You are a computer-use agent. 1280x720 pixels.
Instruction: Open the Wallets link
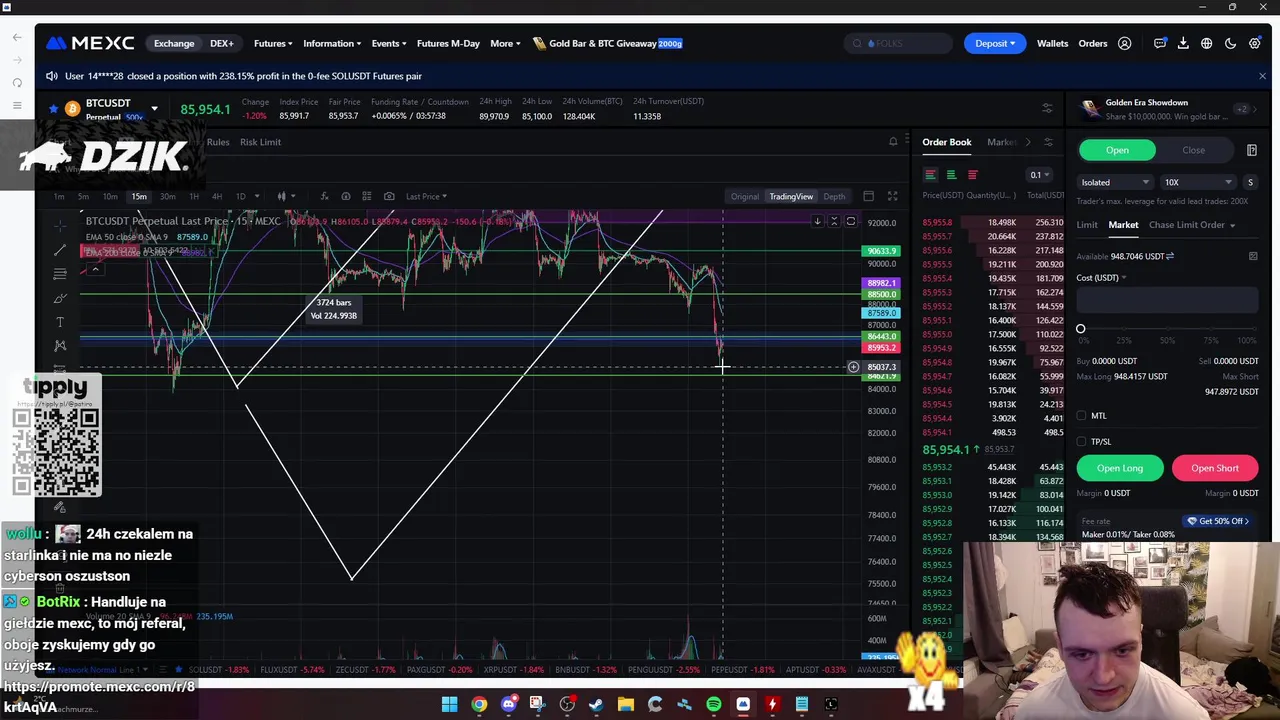point(1052,43)
